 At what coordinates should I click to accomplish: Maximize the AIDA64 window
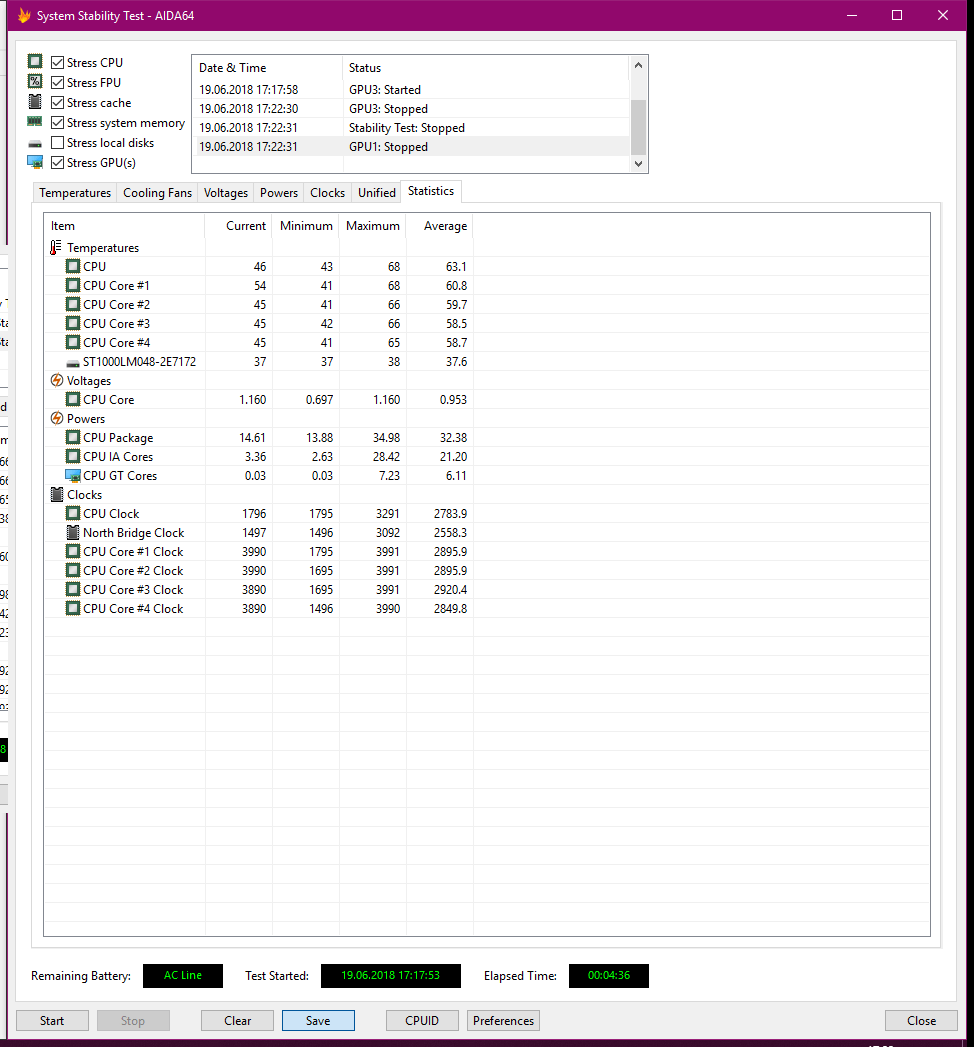[x=897, y=15]
